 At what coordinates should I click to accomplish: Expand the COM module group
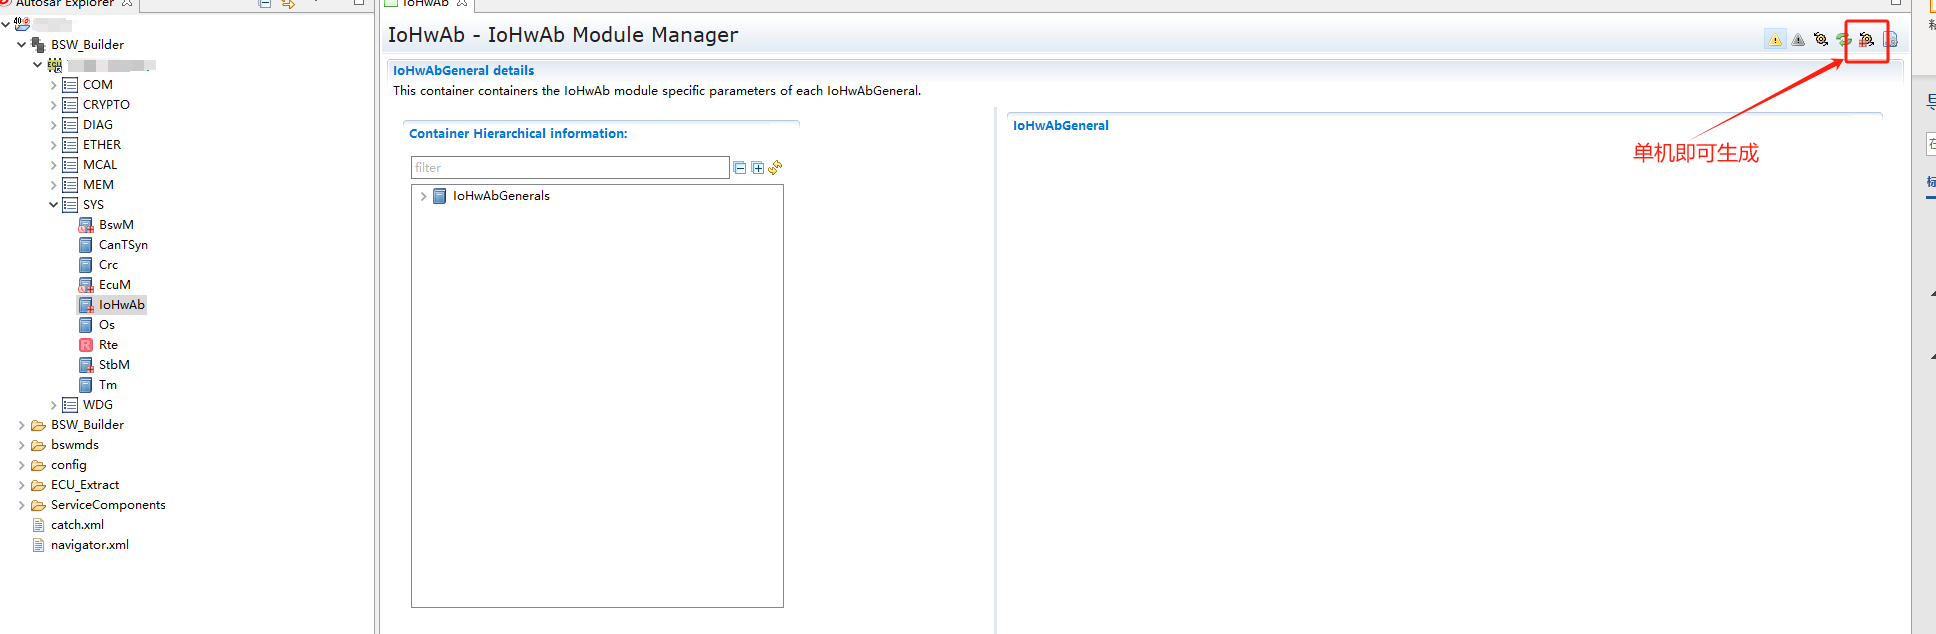(54, 85)
